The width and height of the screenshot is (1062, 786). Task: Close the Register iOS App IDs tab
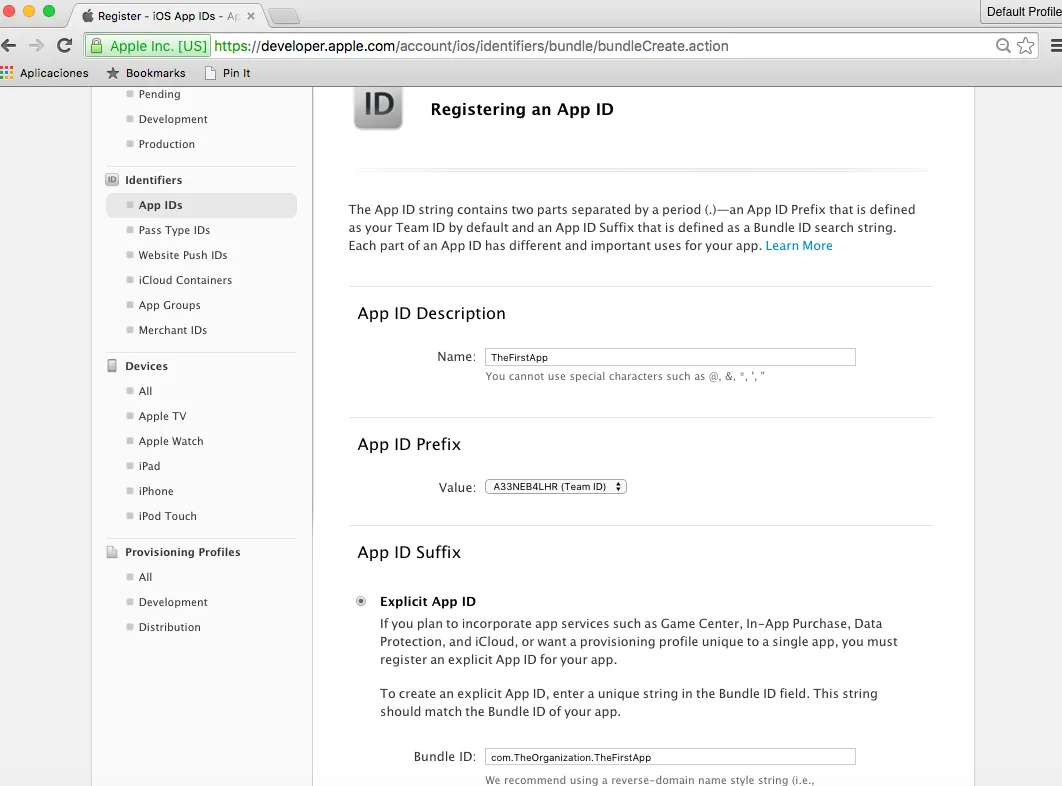[x=251, y=16]
